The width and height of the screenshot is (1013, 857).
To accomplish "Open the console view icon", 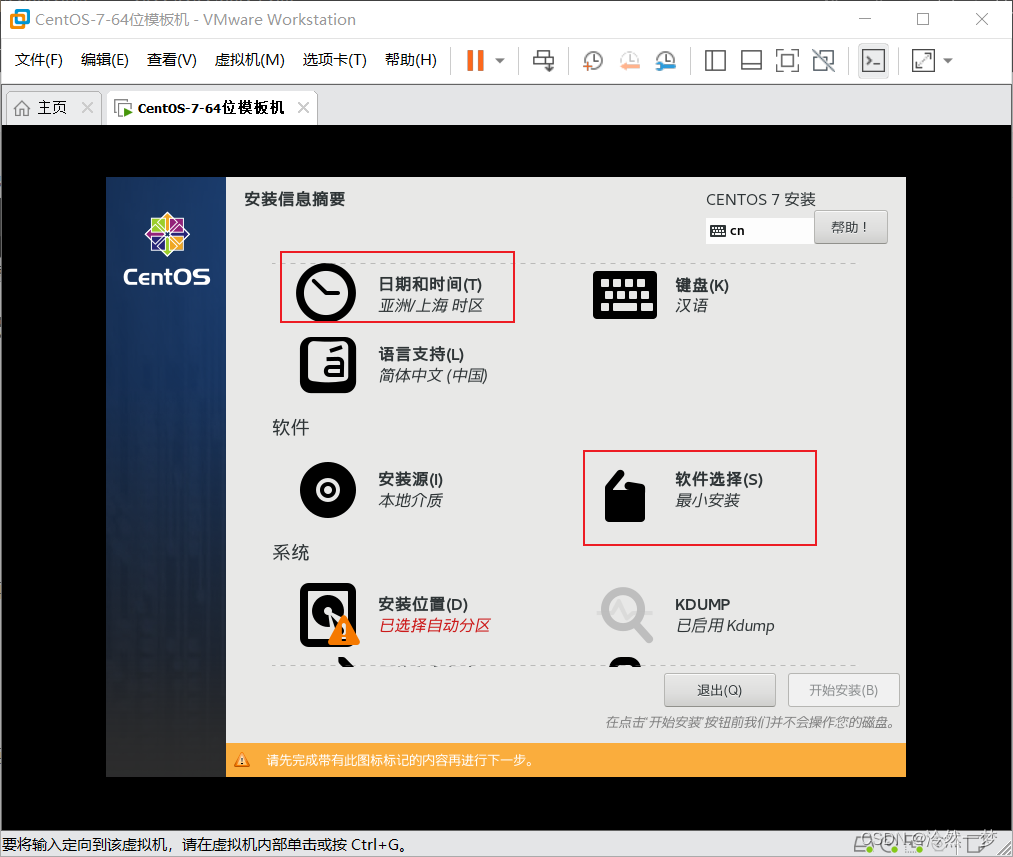I will 873,61.
